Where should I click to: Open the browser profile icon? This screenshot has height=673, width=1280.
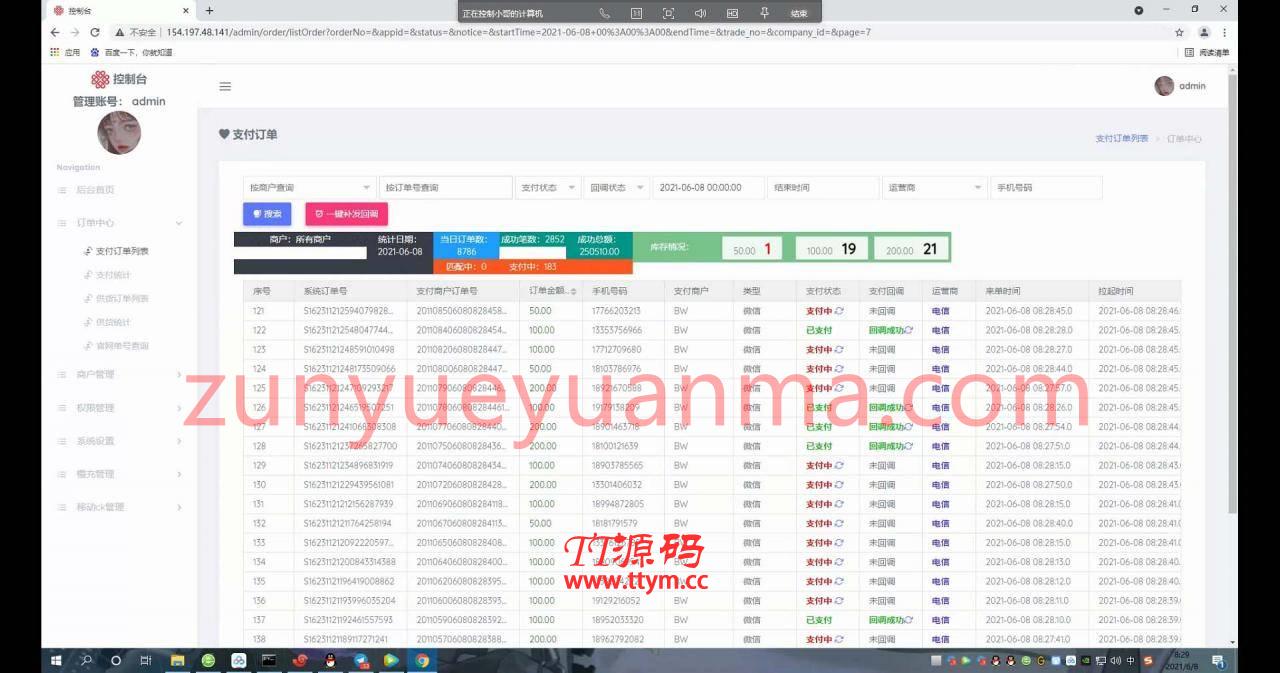(x=1204, y=32)
